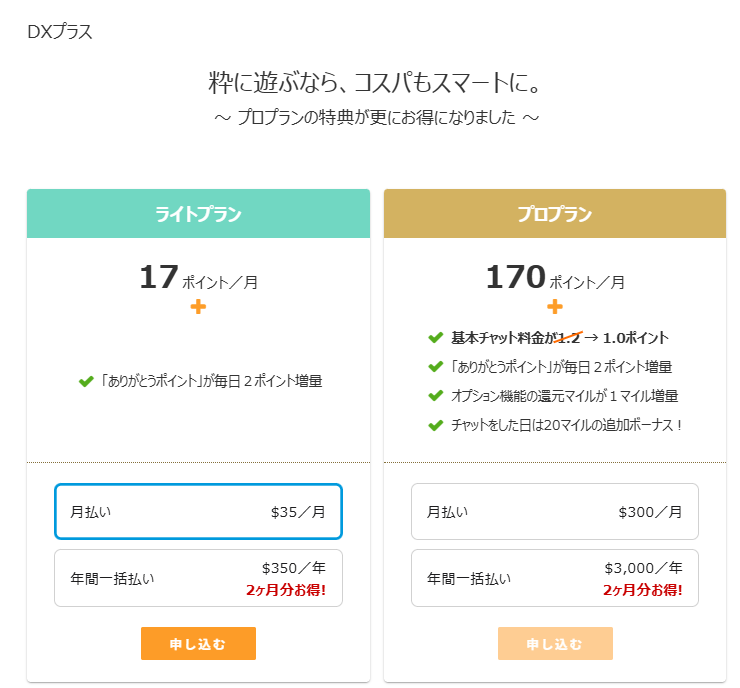Click the DXプラス title text
The height and width of the screenshot is (688, 740).
point(60,31)
